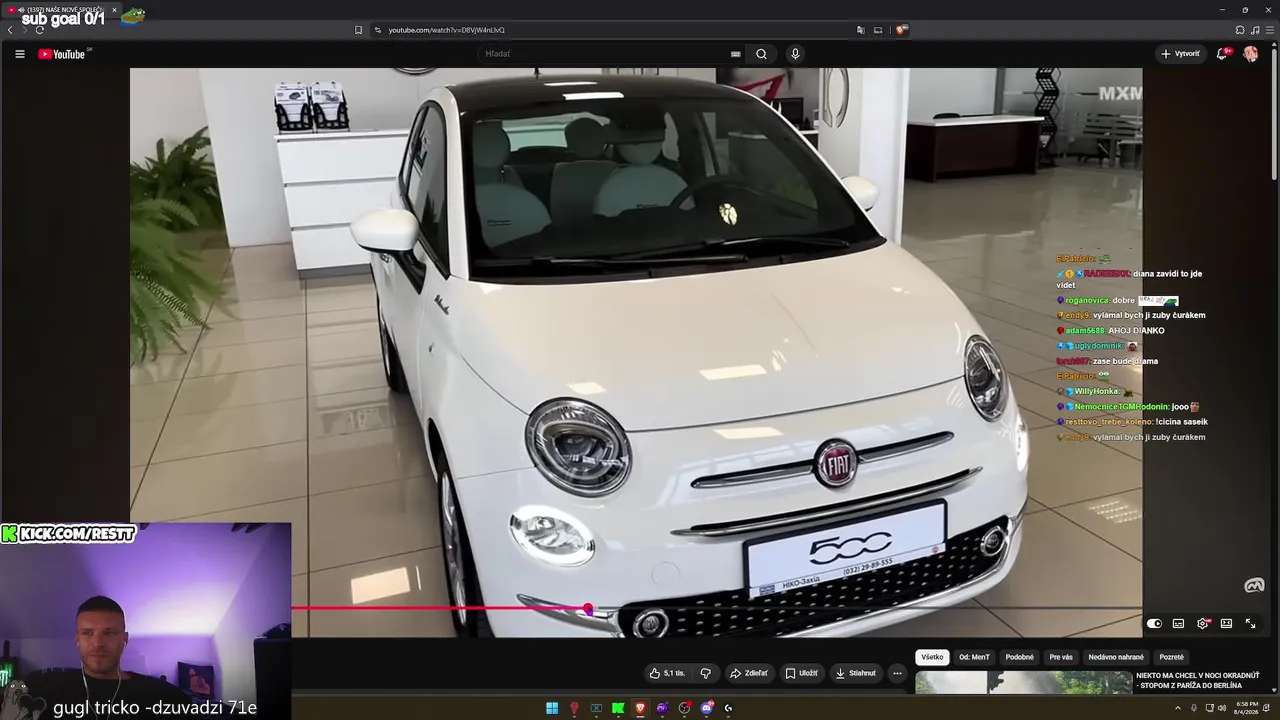The image size is (1280, 720).
Task: Go back with the browser back arrow
Action: (x=10, y=30)
